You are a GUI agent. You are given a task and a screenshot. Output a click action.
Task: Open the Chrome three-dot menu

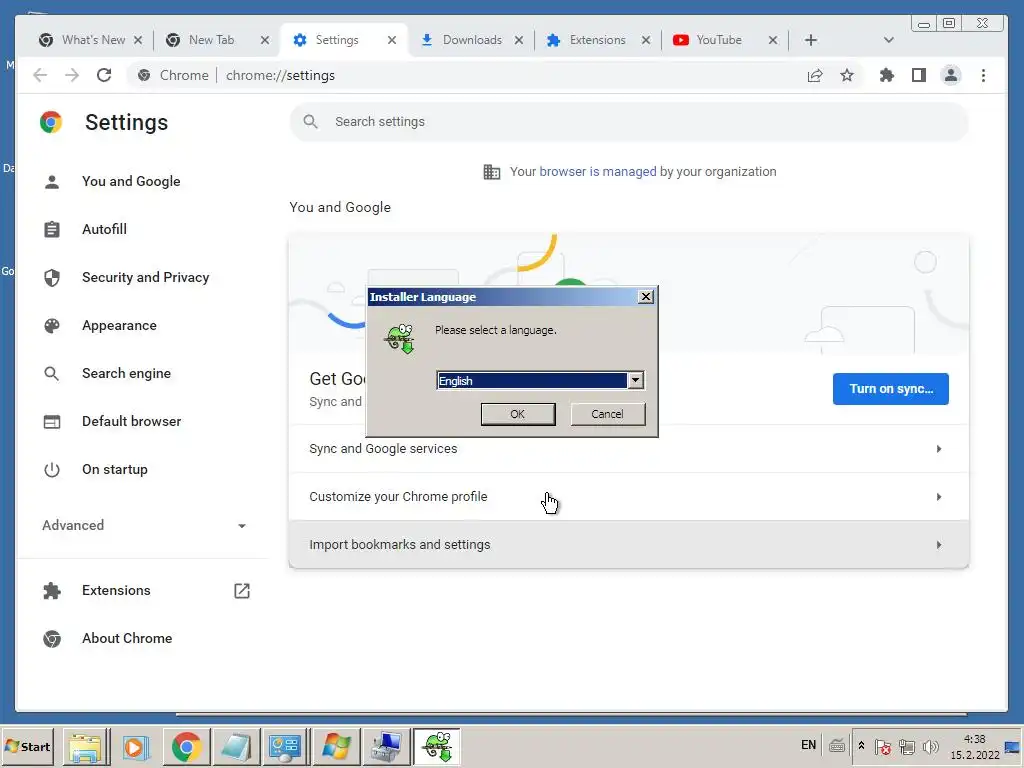pos(983,76)
